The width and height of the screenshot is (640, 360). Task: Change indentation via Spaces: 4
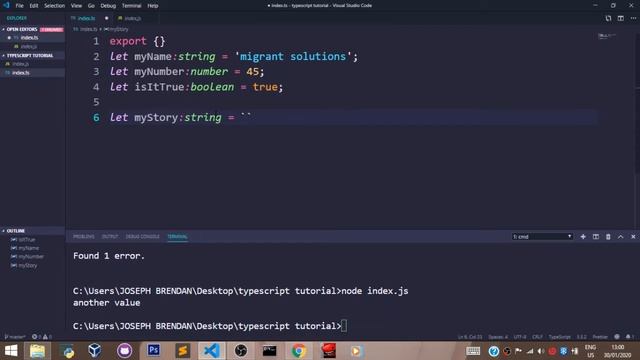pos(498,337)
